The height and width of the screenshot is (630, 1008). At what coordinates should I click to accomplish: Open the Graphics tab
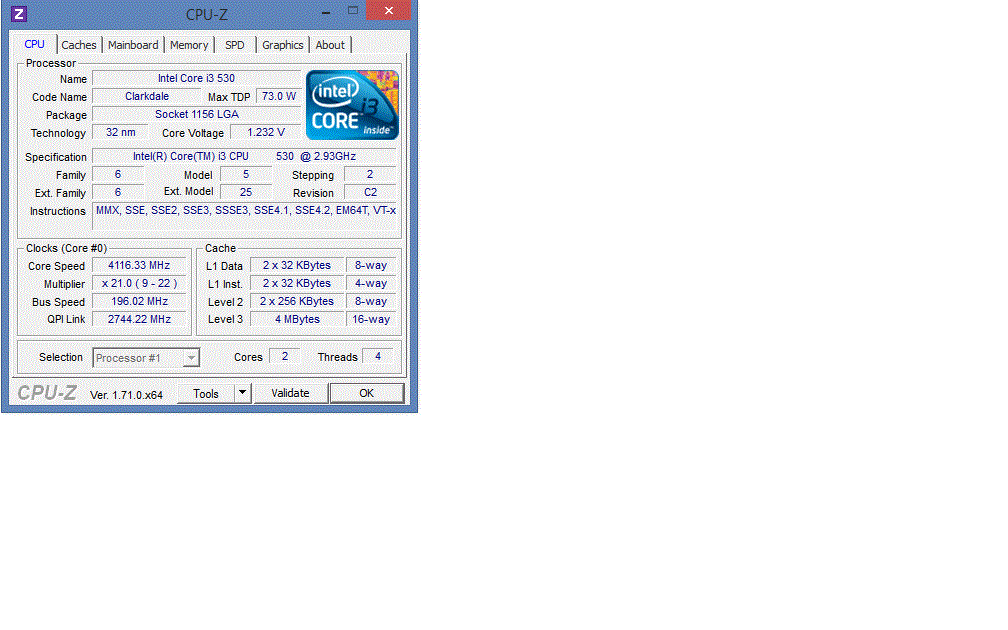(x=283, y=45)
